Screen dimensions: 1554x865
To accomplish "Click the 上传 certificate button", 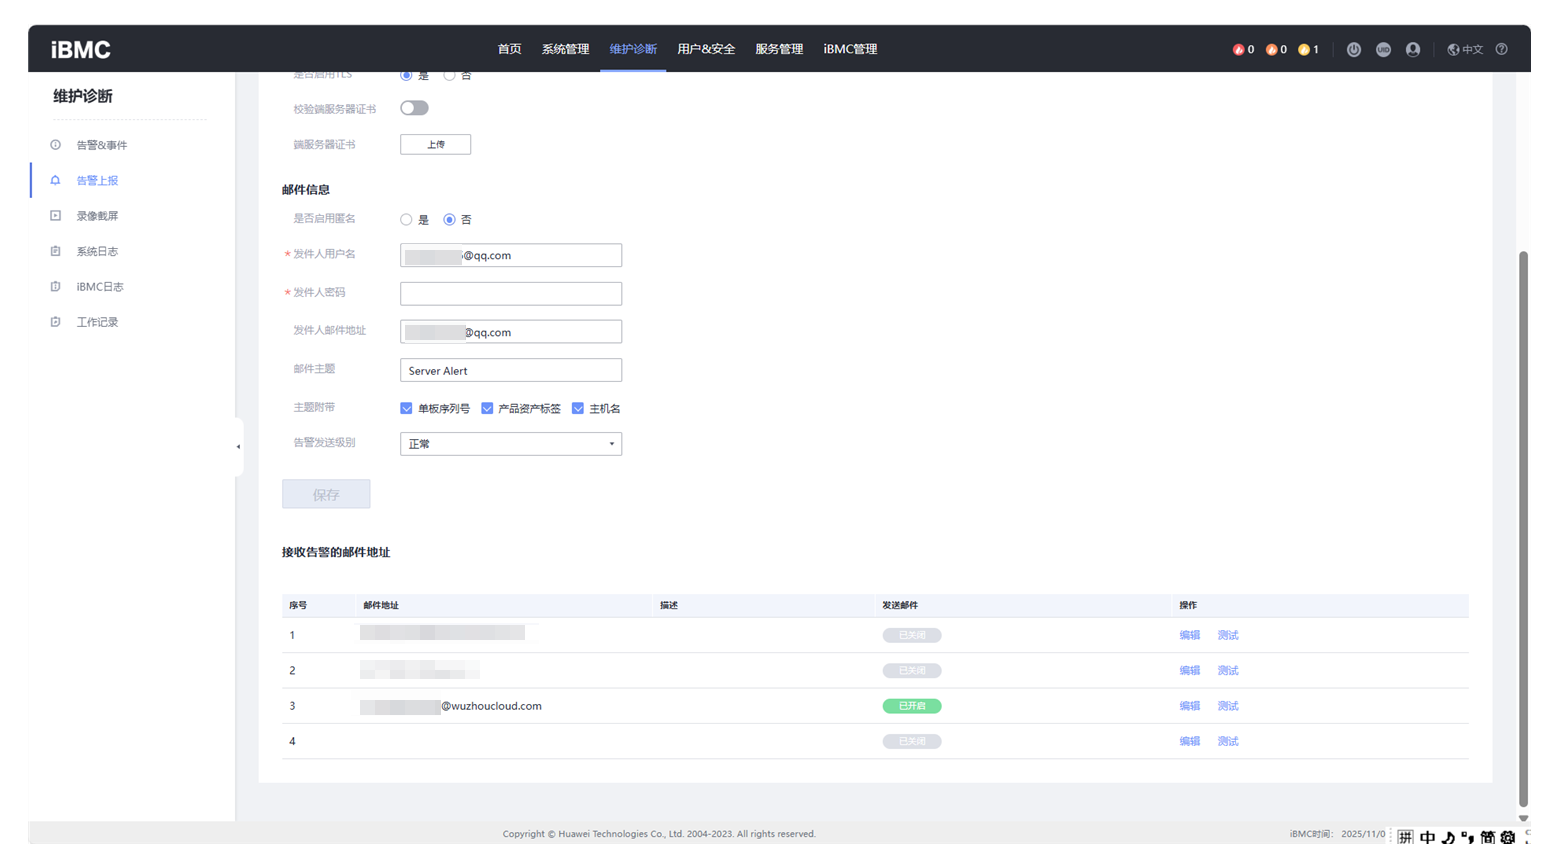I will point(435,145).
